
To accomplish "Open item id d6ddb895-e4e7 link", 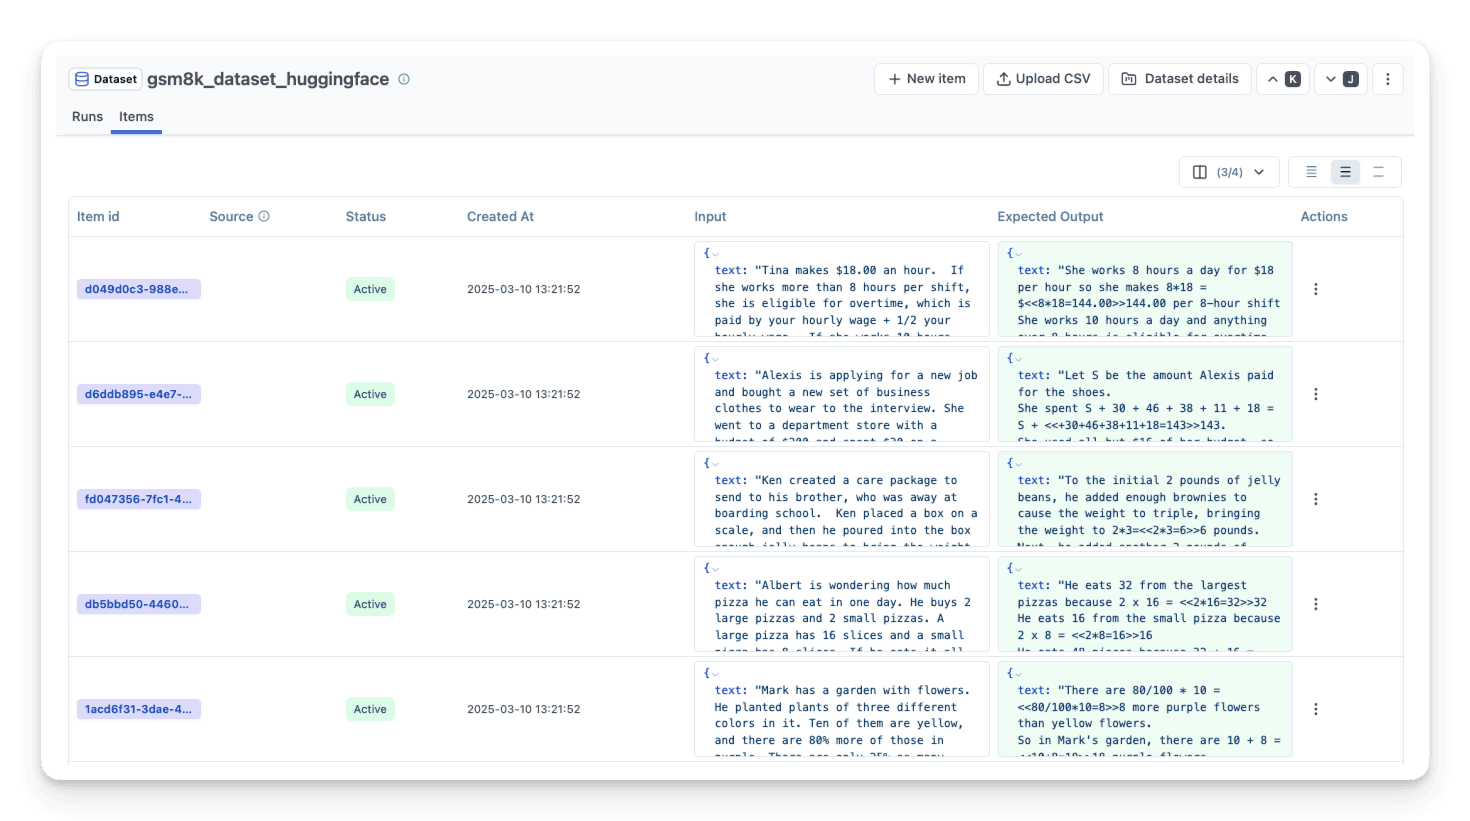I will (138, 394).
